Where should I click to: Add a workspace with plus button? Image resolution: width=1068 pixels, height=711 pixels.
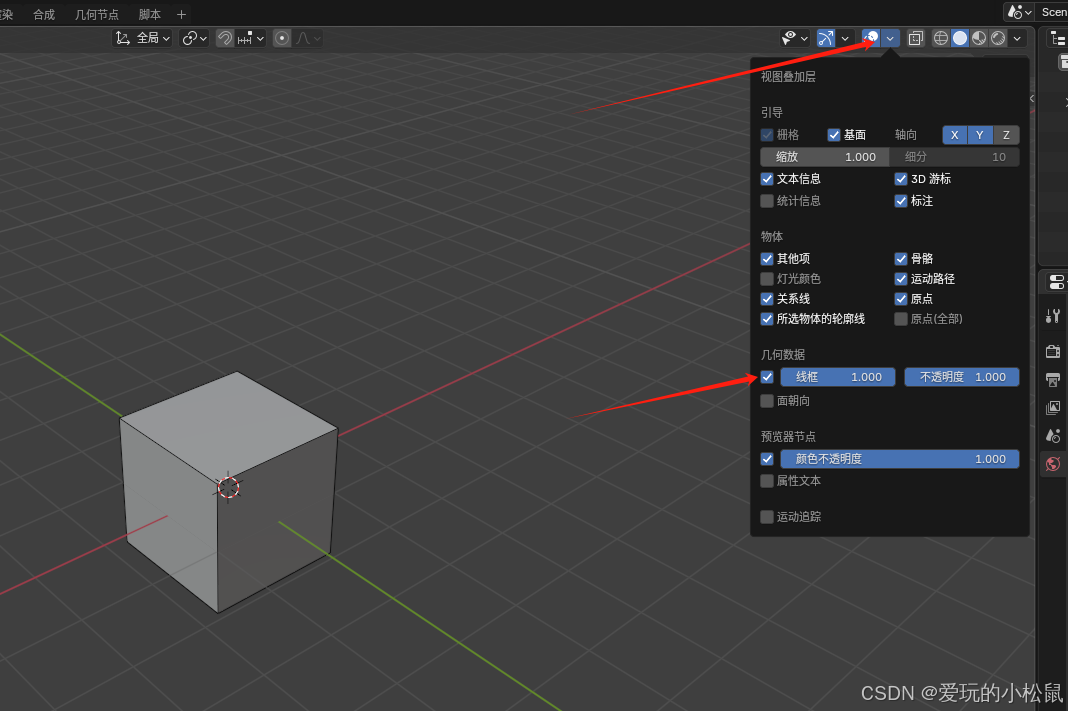[181, 14]
